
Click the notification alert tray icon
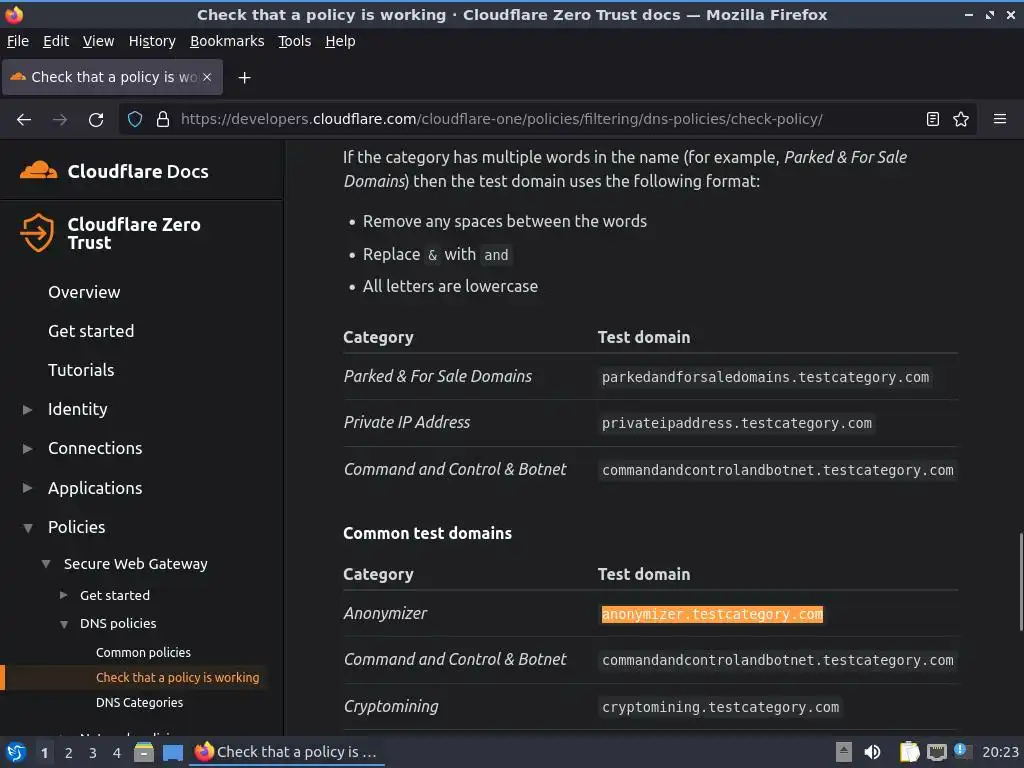click(x=961, y=751)
